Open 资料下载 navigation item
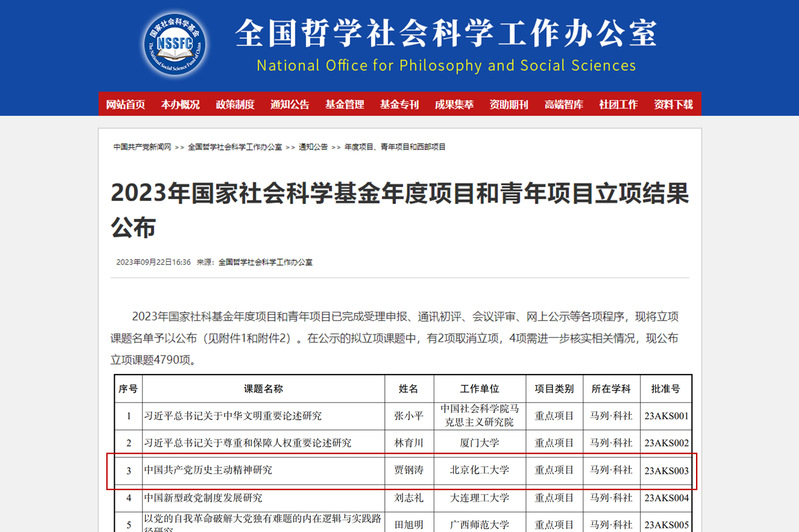Screen dimensions: 799x532 coord(673,104)
